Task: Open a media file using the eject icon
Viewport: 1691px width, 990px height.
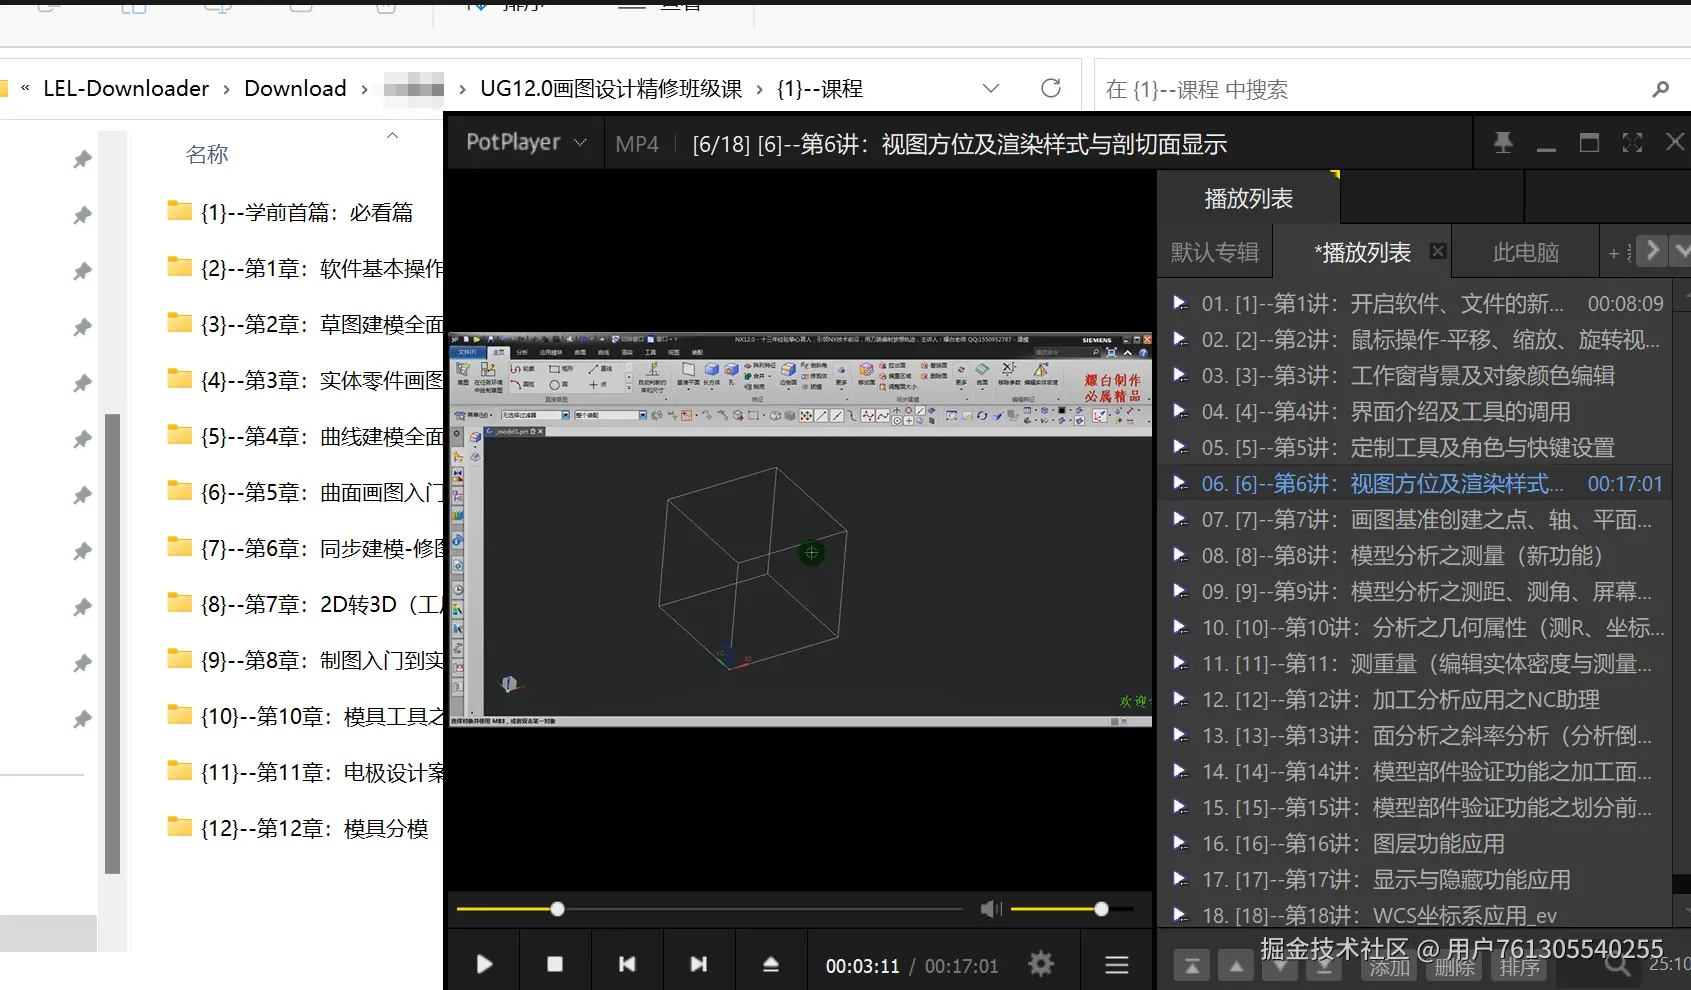Action: 770,963
